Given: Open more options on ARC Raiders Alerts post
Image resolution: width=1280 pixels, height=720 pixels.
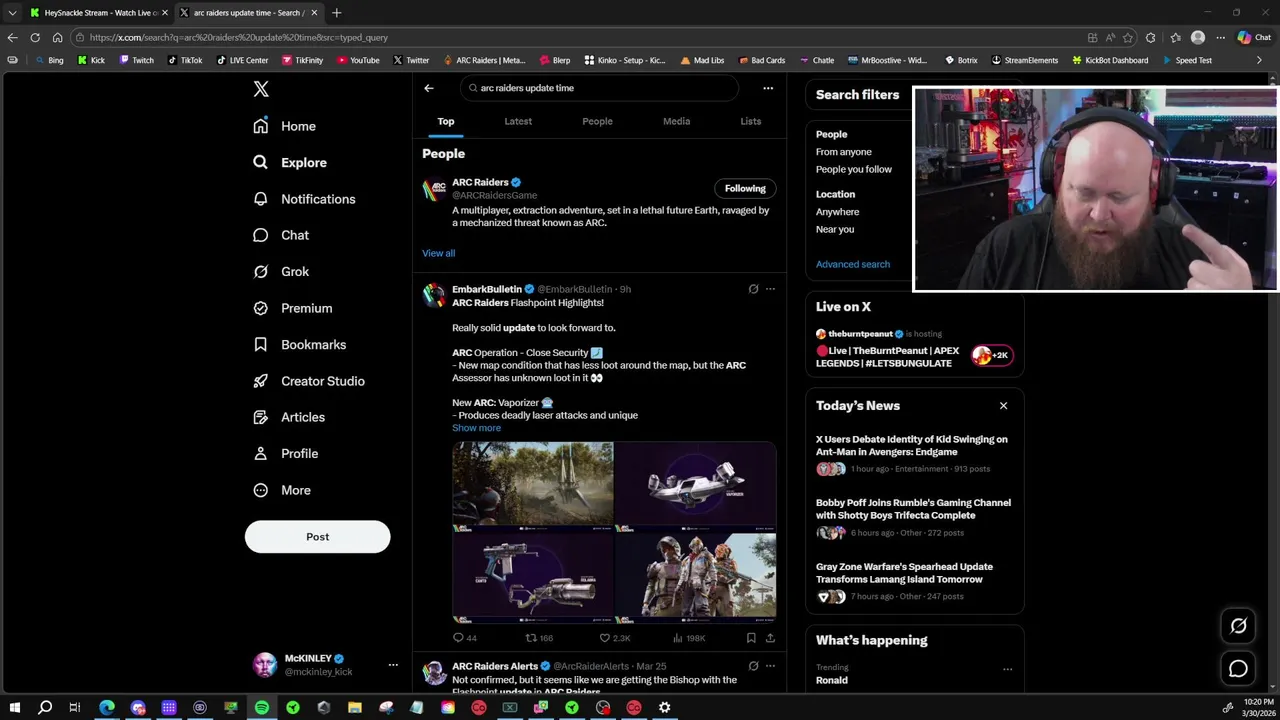Looking at the screenshot, I should coord(770,666).
